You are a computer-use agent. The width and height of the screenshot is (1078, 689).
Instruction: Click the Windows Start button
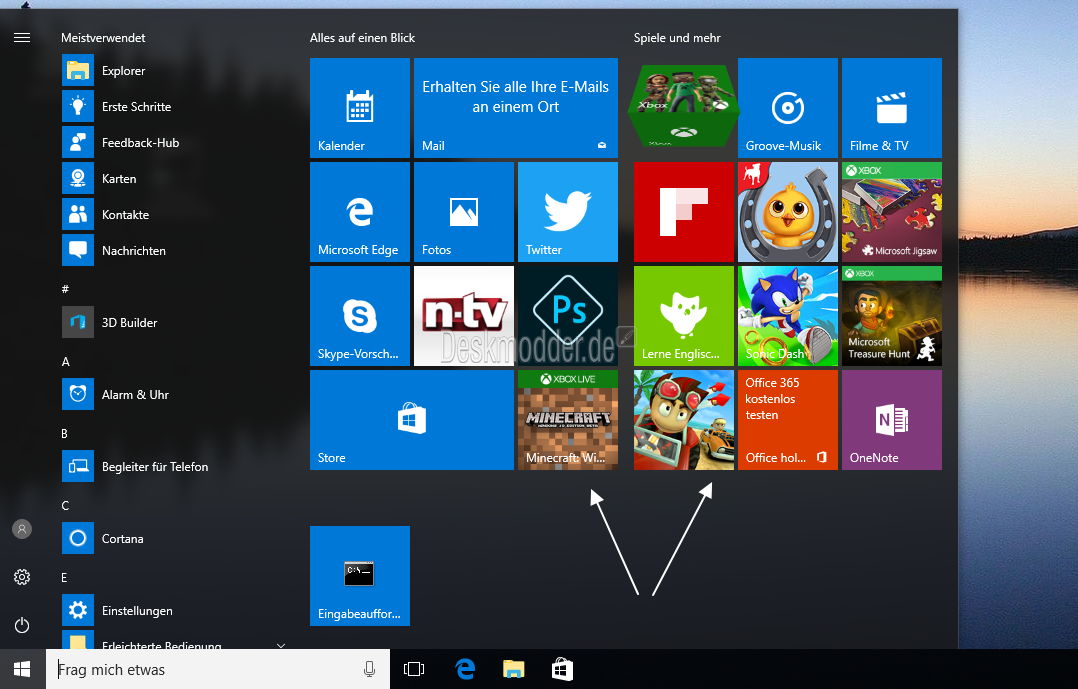point(22,669)
